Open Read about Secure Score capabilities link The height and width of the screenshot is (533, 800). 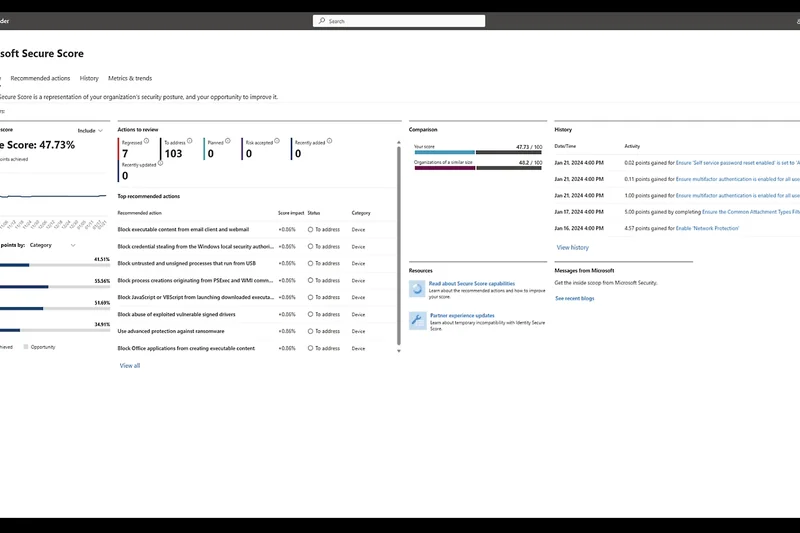click(472, 284)
